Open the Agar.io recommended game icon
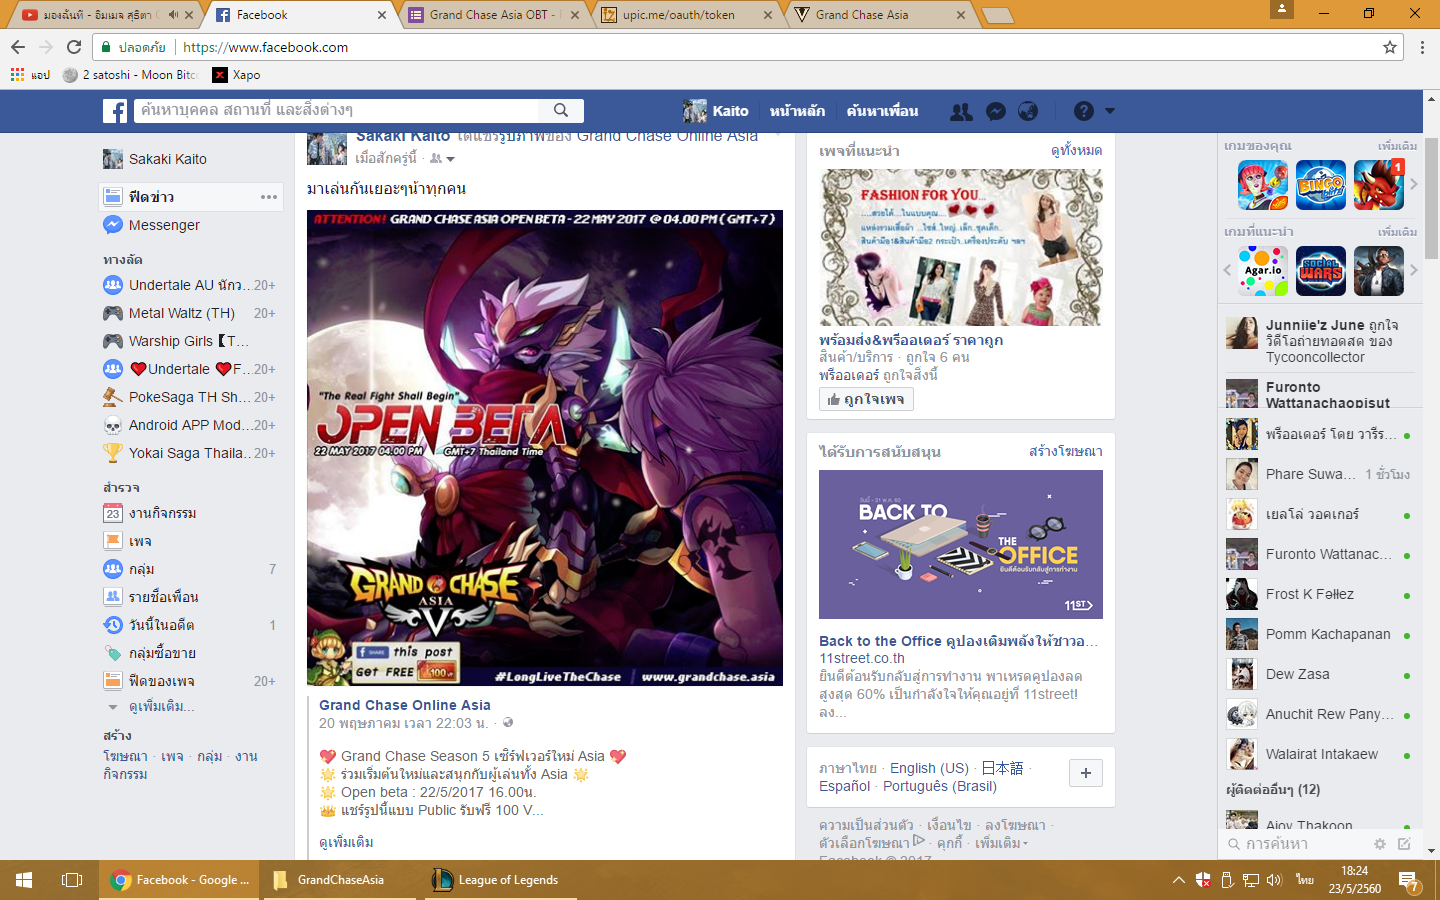This screenshot has width=1440, height=900. point(1263,271)
